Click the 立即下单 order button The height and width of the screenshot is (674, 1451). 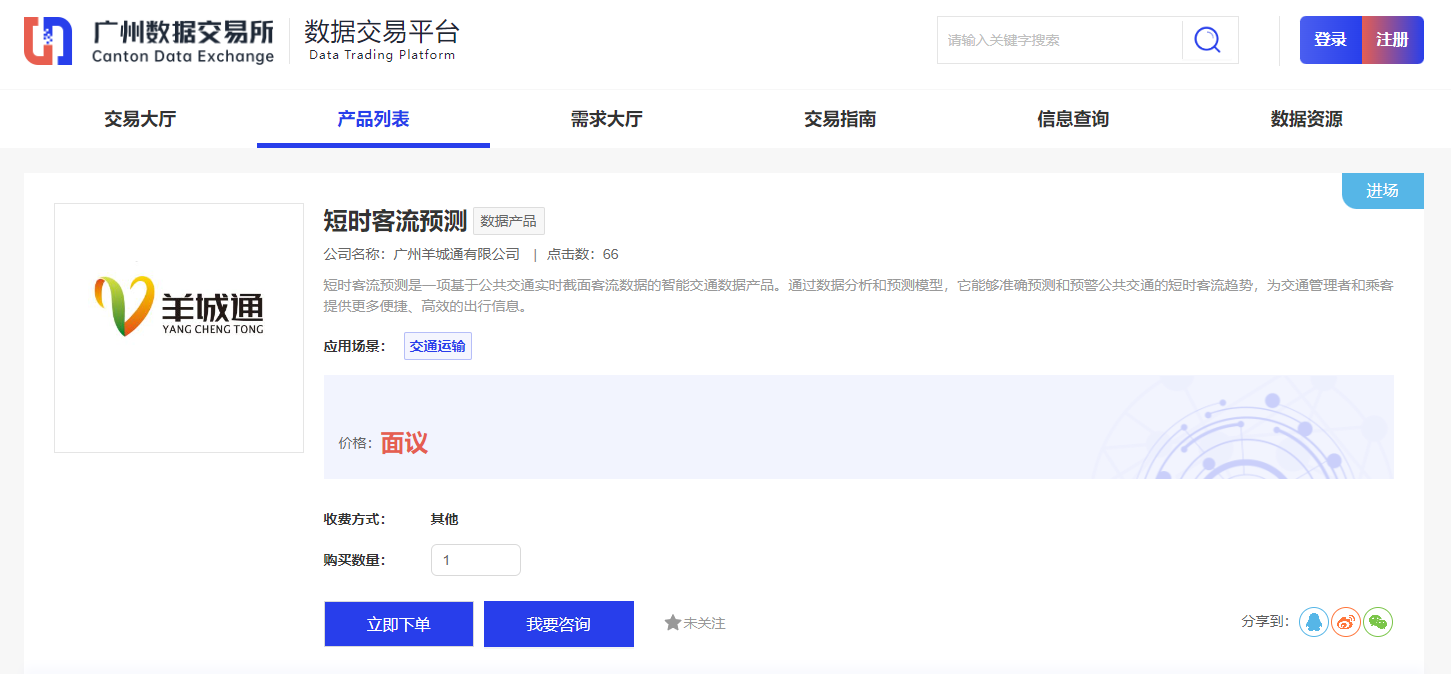[x=398, y=624]
